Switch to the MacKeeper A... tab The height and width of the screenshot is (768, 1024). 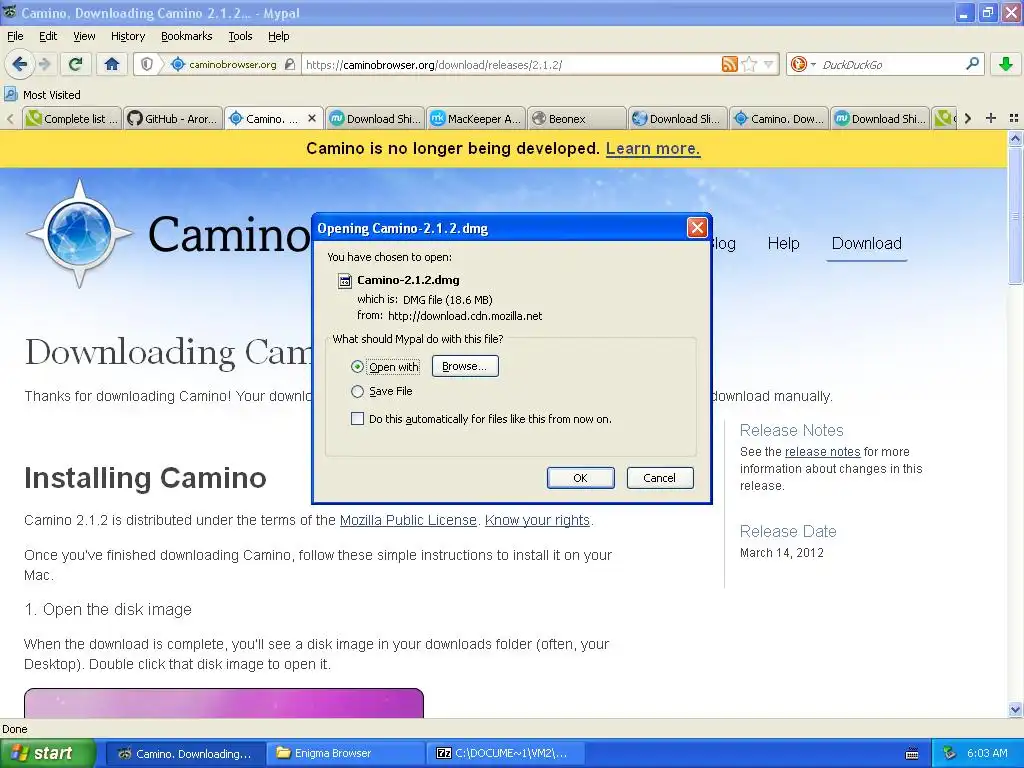[x=475, y=118]
